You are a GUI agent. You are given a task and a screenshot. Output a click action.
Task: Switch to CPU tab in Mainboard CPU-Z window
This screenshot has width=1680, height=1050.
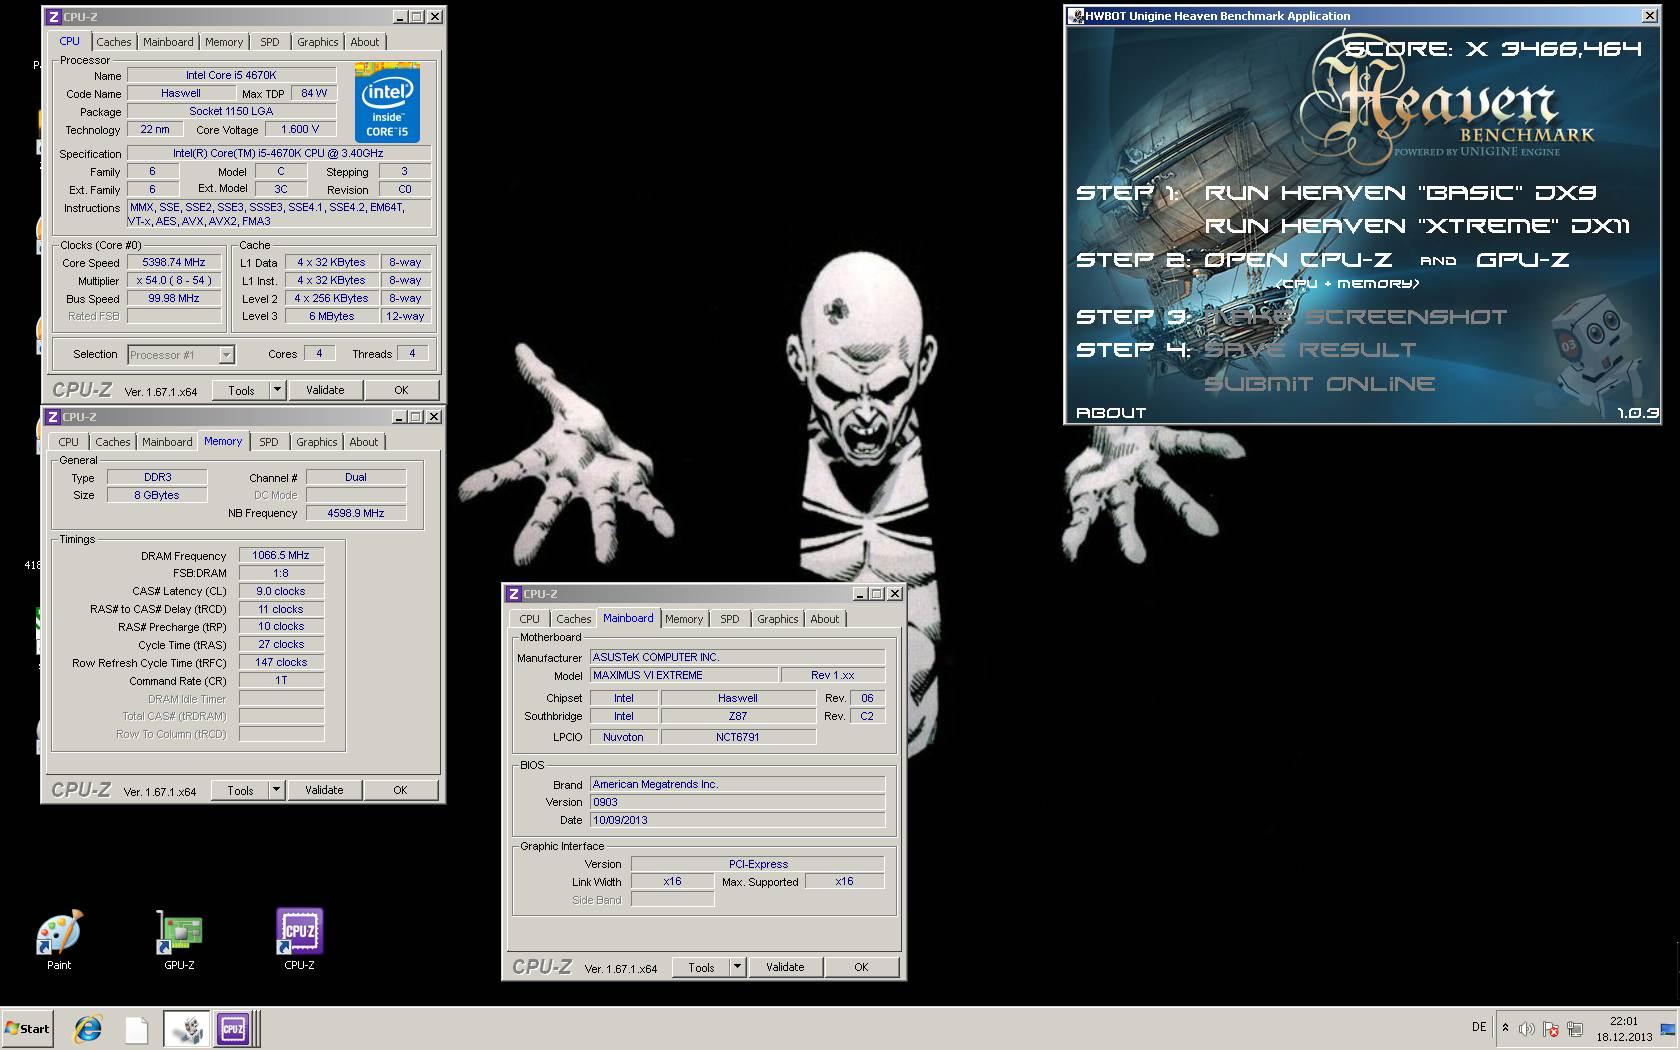[x=529, y=619]
